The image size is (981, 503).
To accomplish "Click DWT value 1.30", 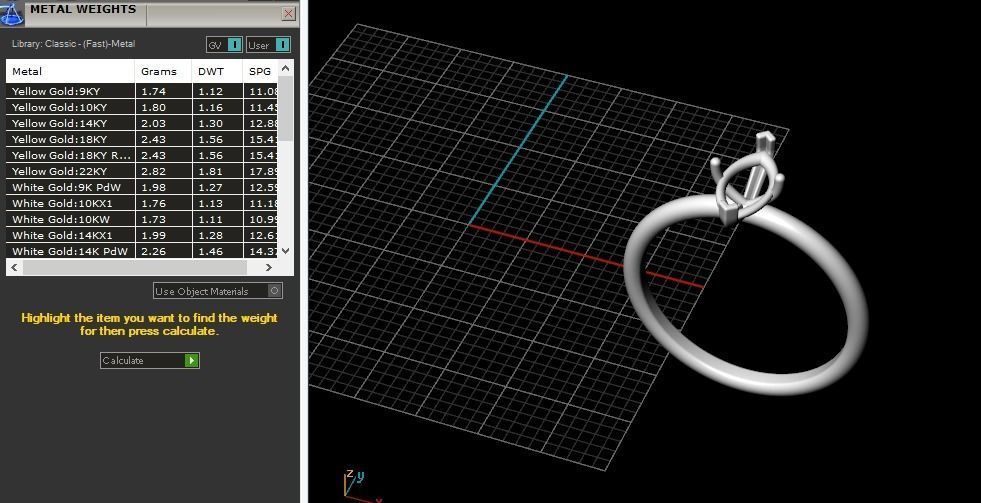I will 210,123.
